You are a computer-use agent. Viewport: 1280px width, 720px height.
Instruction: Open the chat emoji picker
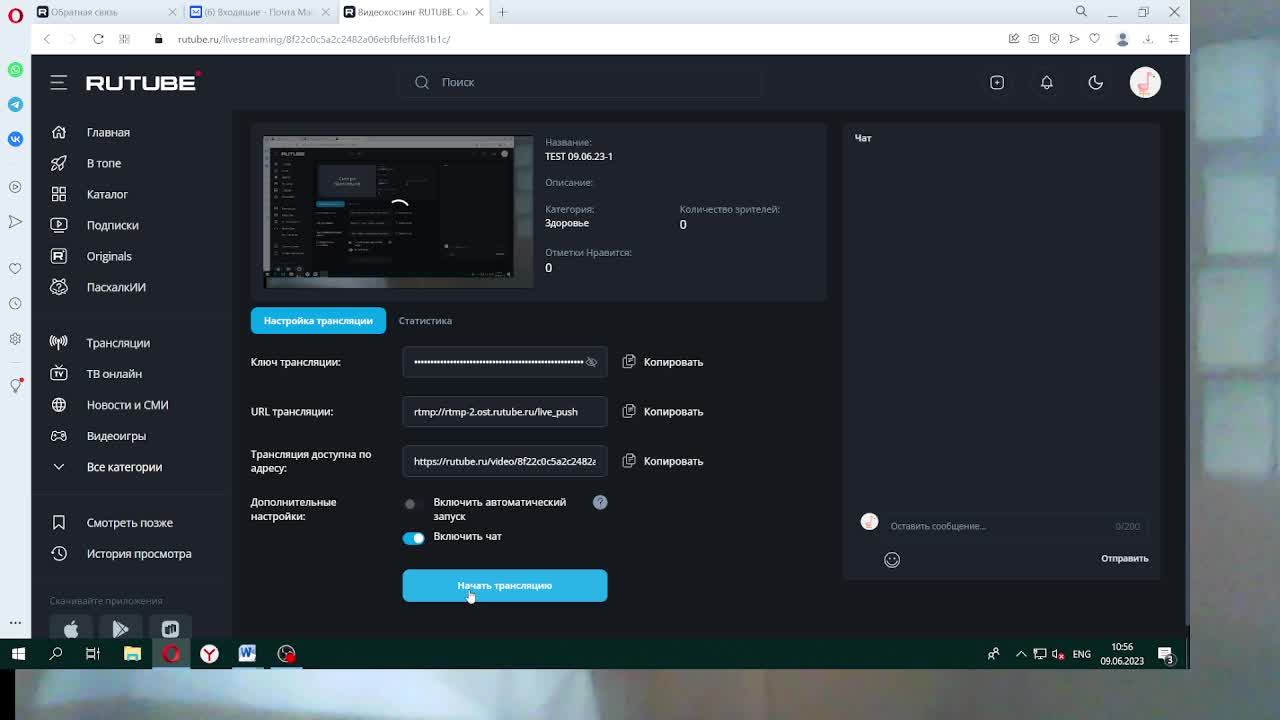click(892, 560)
